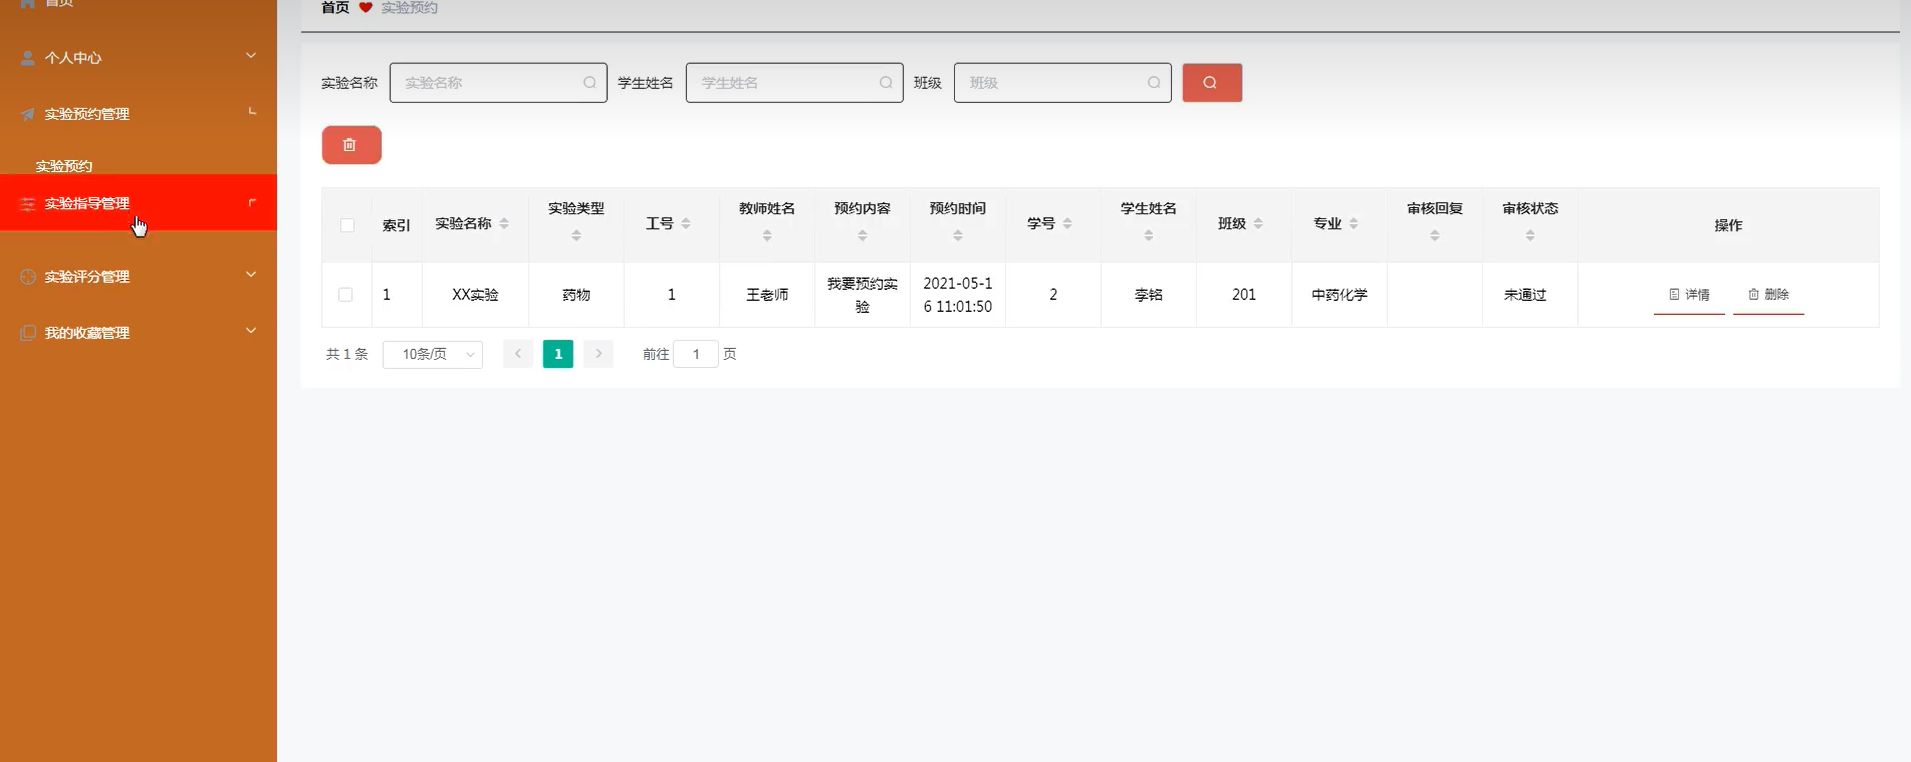Click the red search button

point(1212,83)
